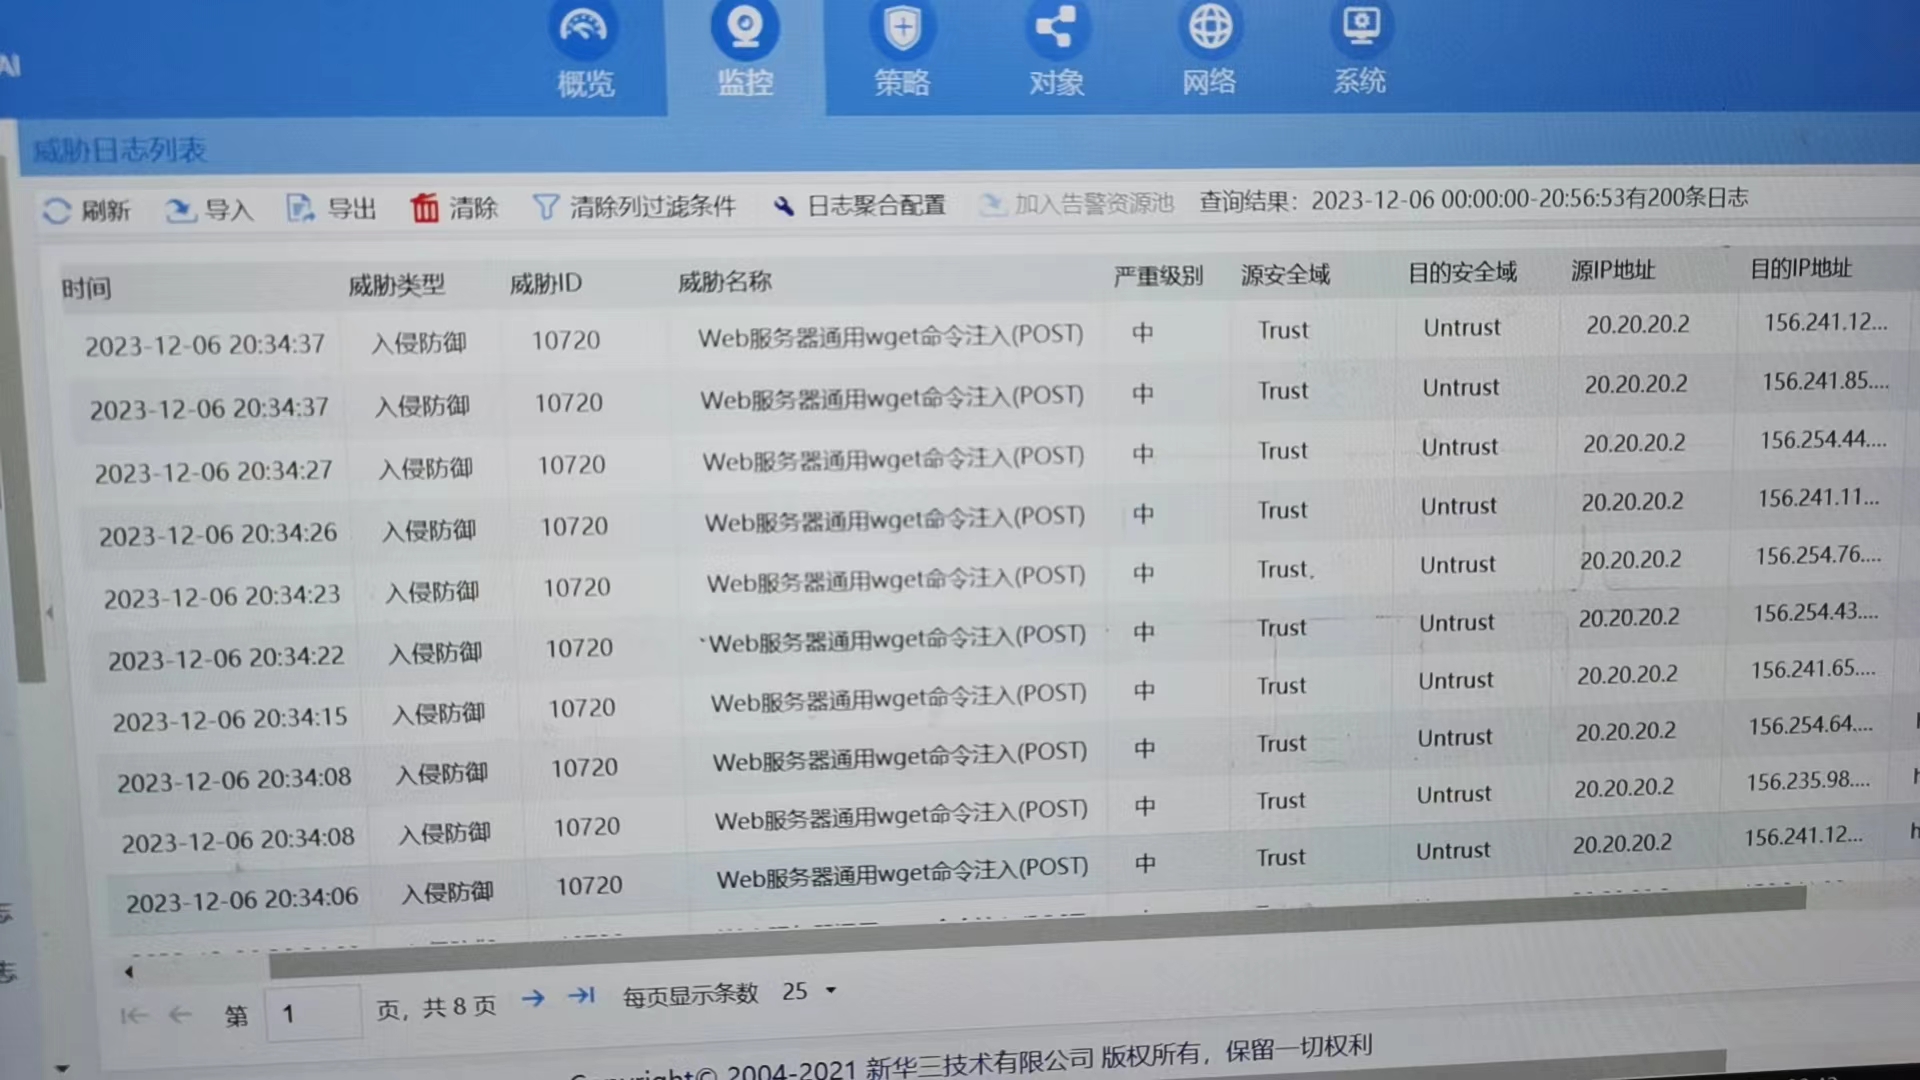Click the 清除 trash icon

tap(424, 208)
